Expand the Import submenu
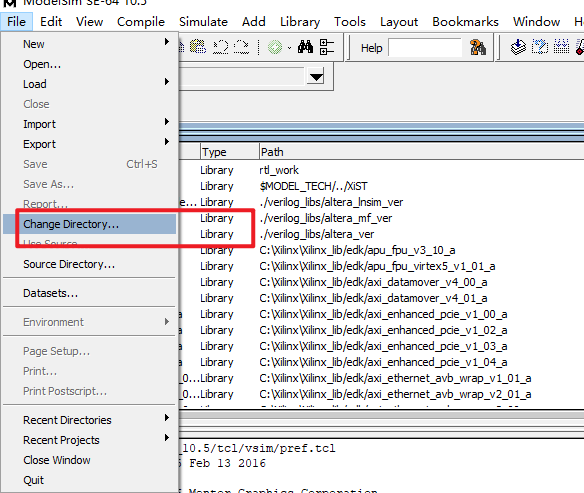 click(89, 124)
